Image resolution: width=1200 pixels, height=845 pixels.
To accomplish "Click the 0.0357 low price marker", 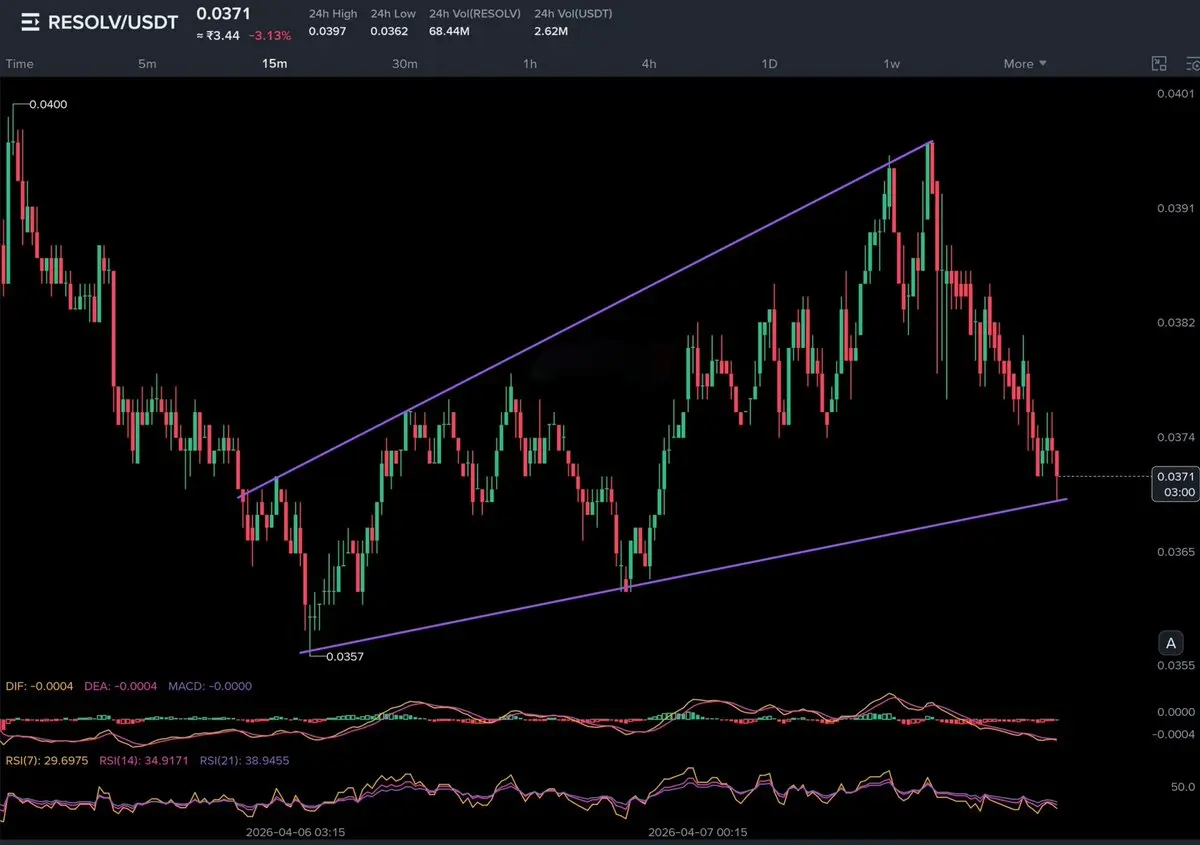I will [345, 657].
